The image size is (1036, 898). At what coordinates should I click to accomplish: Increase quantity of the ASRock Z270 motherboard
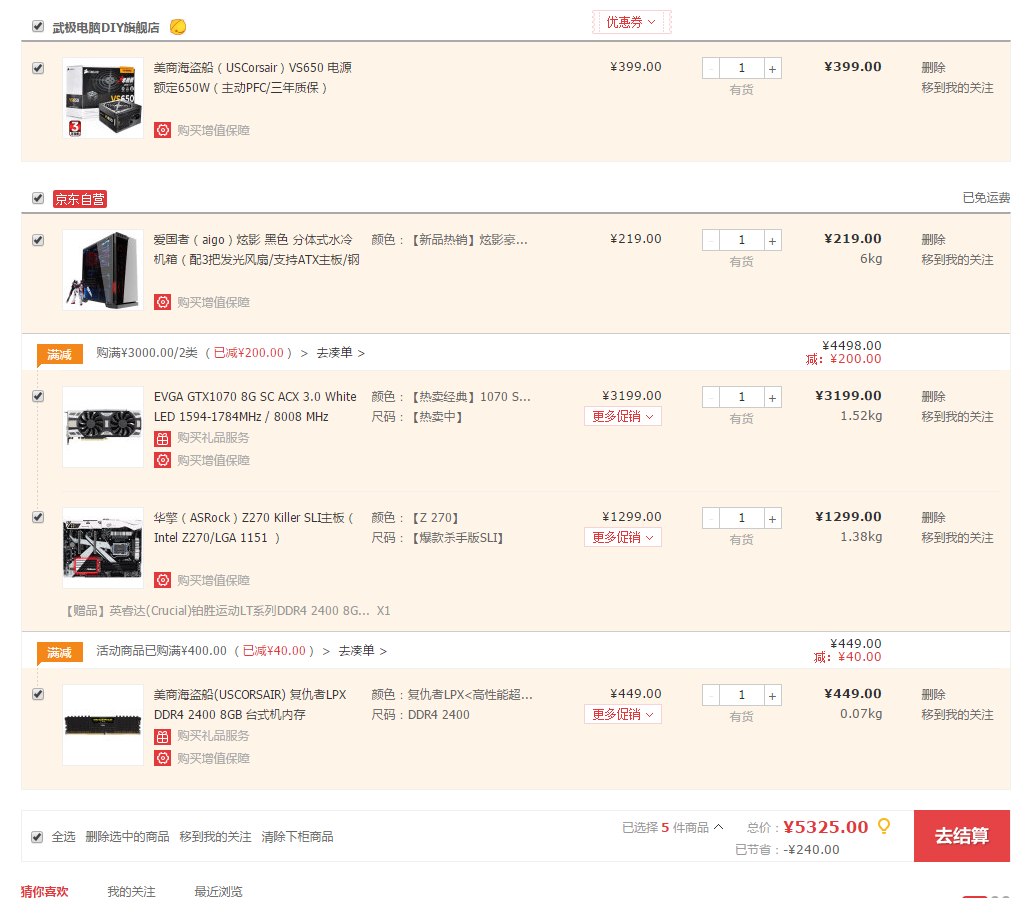pyautogui.click(x=772, y=519)
